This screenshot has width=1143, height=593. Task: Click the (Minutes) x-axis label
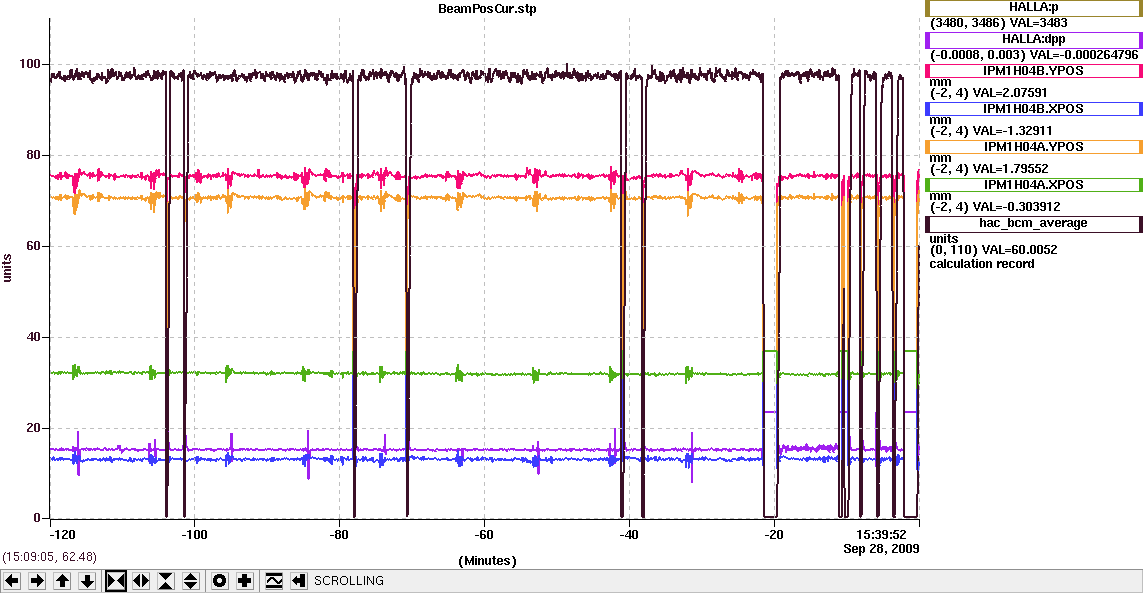pyautogui.click(x=488, y=561)
